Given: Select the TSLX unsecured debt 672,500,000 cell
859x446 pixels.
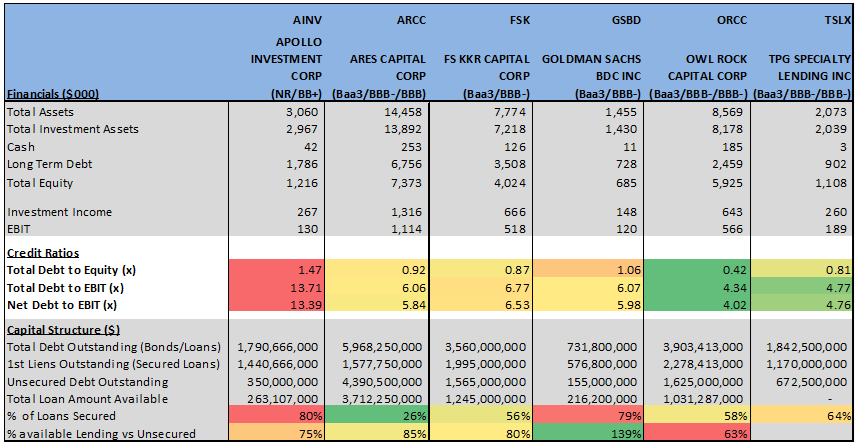Looking at the screenshot, I should (811, 382).
